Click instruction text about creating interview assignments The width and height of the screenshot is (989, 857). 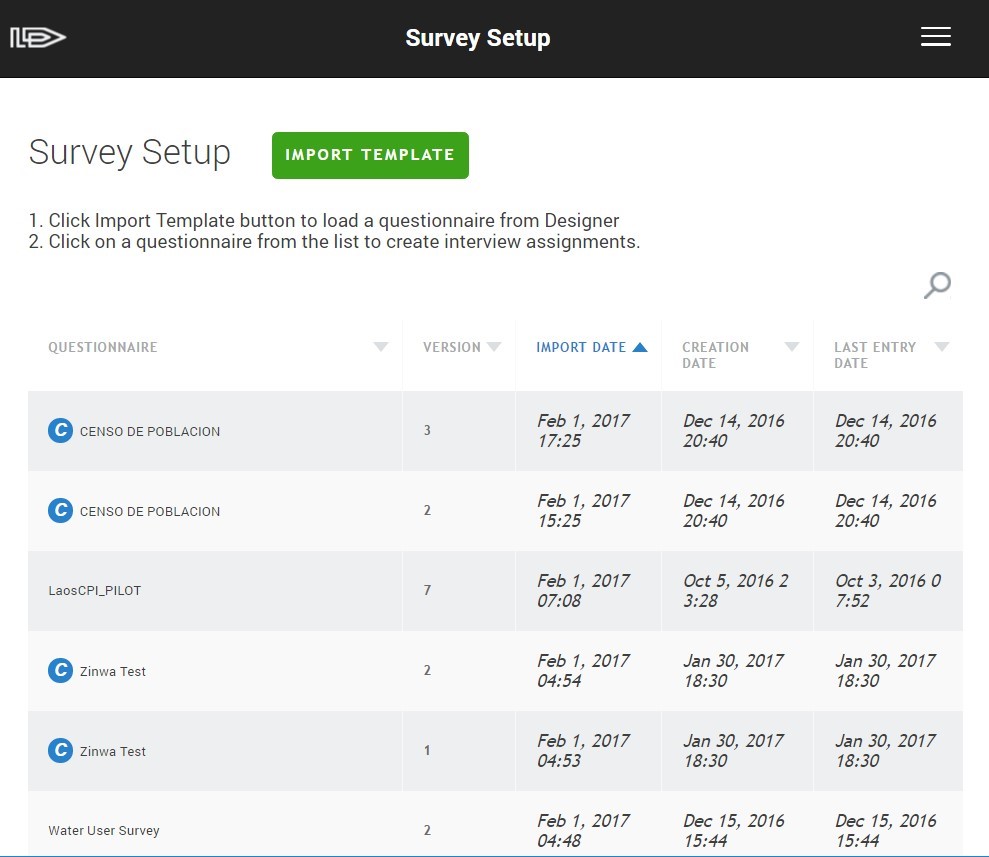click(x=334, y=242)
